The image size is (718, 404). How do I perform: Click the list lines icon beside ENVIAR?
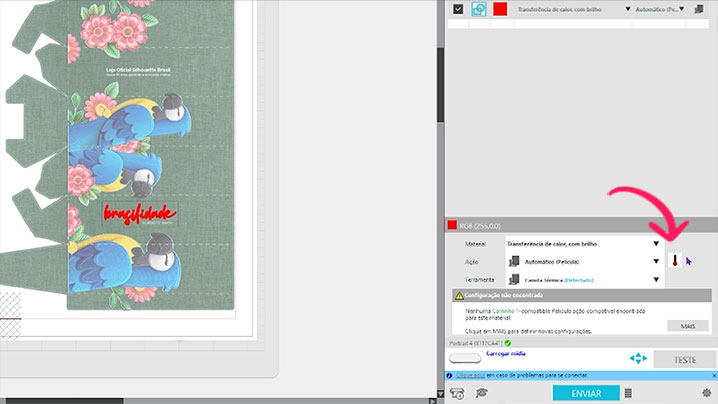628,393
